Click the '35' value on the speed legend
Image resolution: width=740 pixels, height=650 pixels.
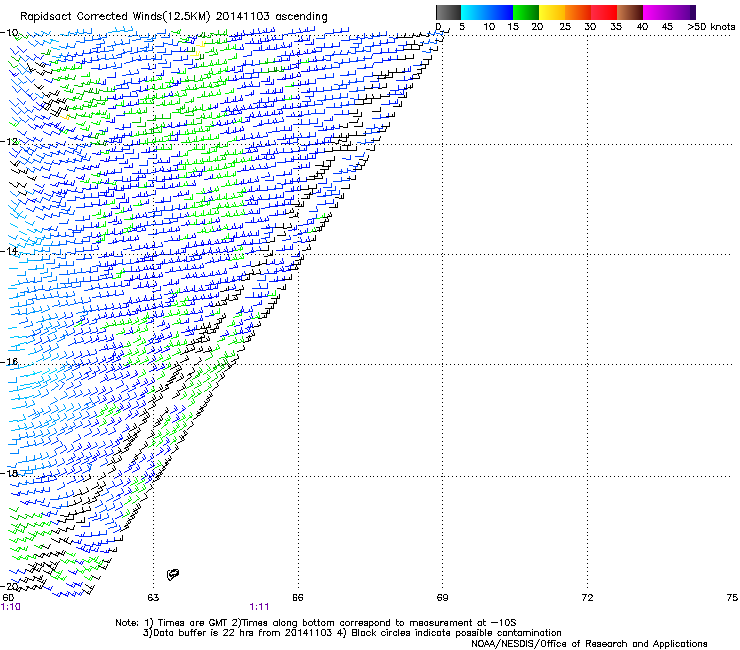tap(616, 27)
